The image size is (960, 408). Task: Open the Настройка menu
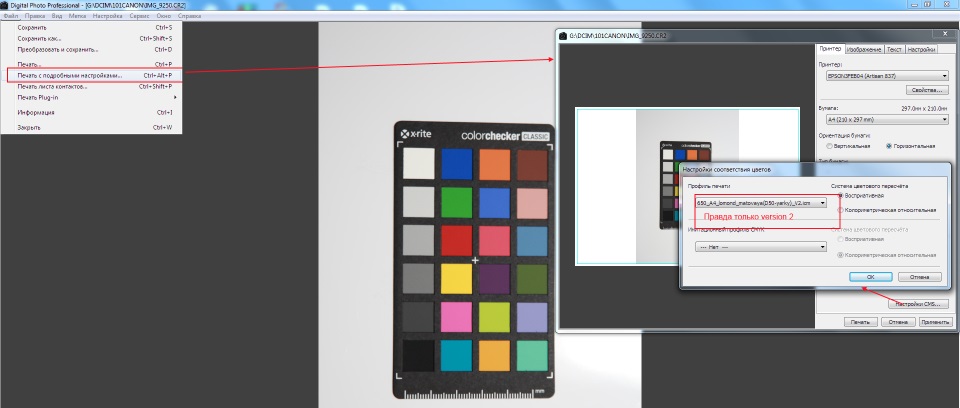[108, 16]
